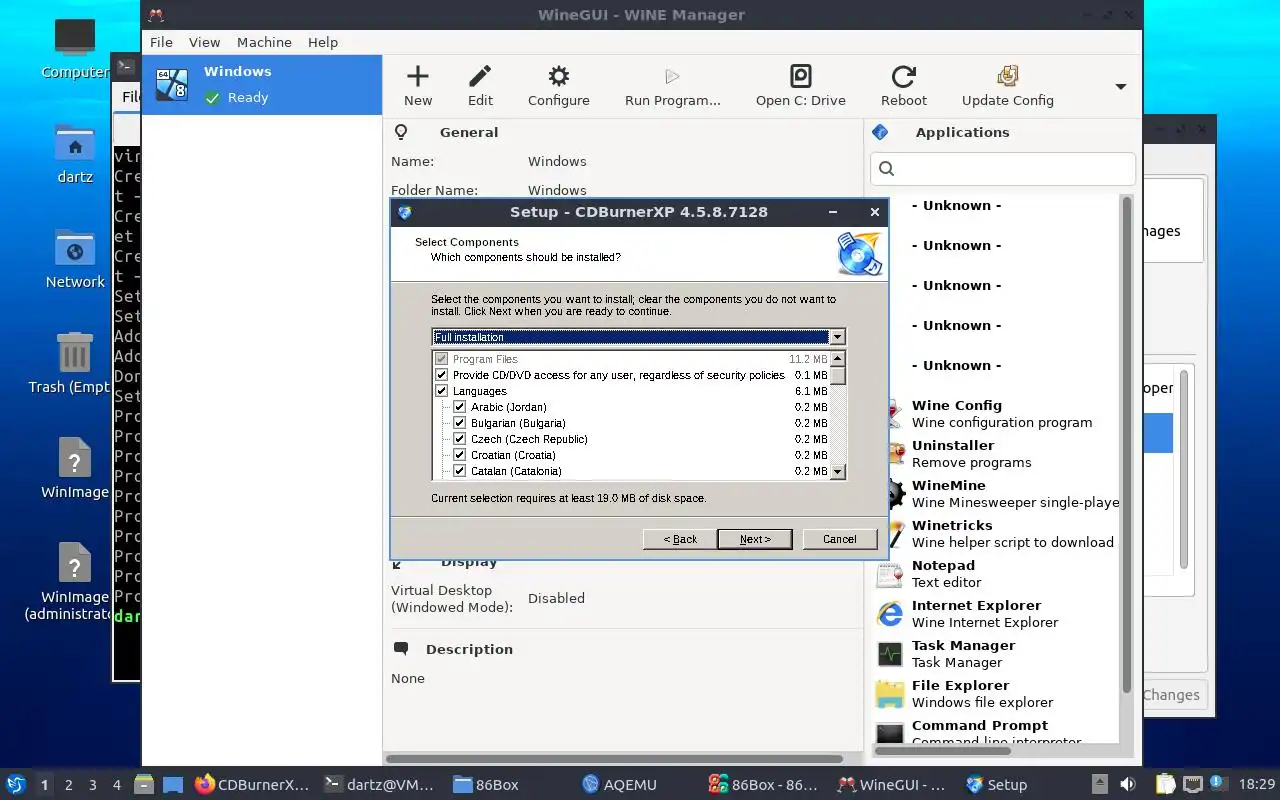
Task: Open the Help menu in WineGUI
Action: pos(323,42)
